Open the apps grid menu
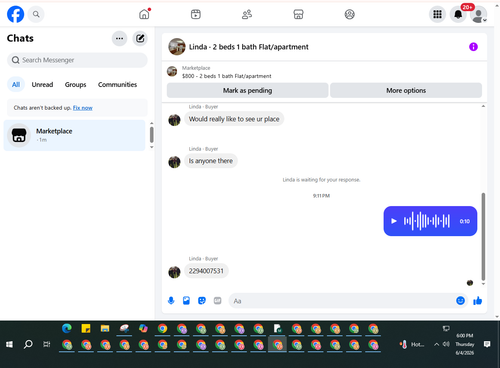The image size is (500, 368). click(x=437, y=14)
